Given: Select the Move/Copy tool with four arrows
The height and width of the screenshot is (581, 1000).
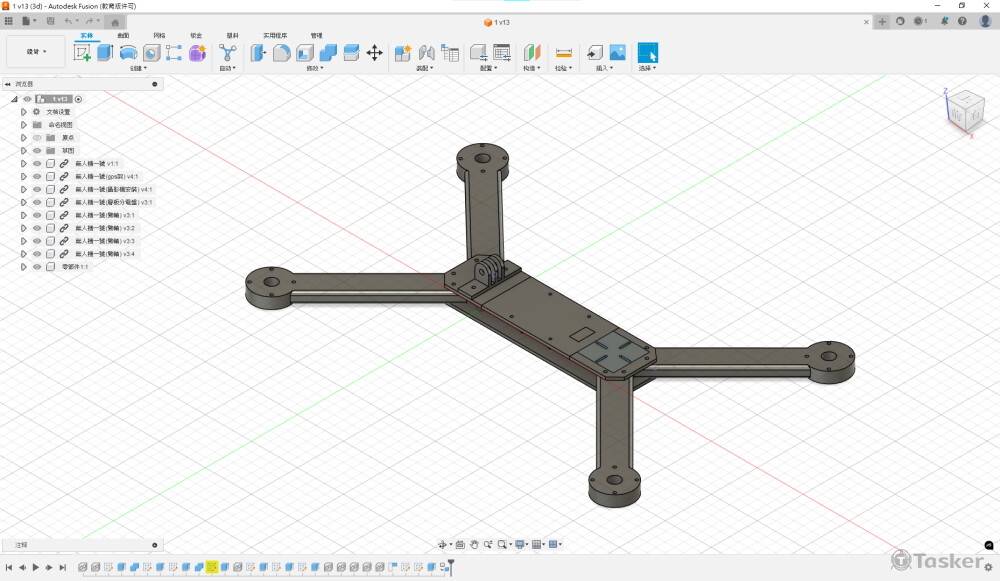Looking at the screenshot, I should pyautogui.click(x=375, y=53).
